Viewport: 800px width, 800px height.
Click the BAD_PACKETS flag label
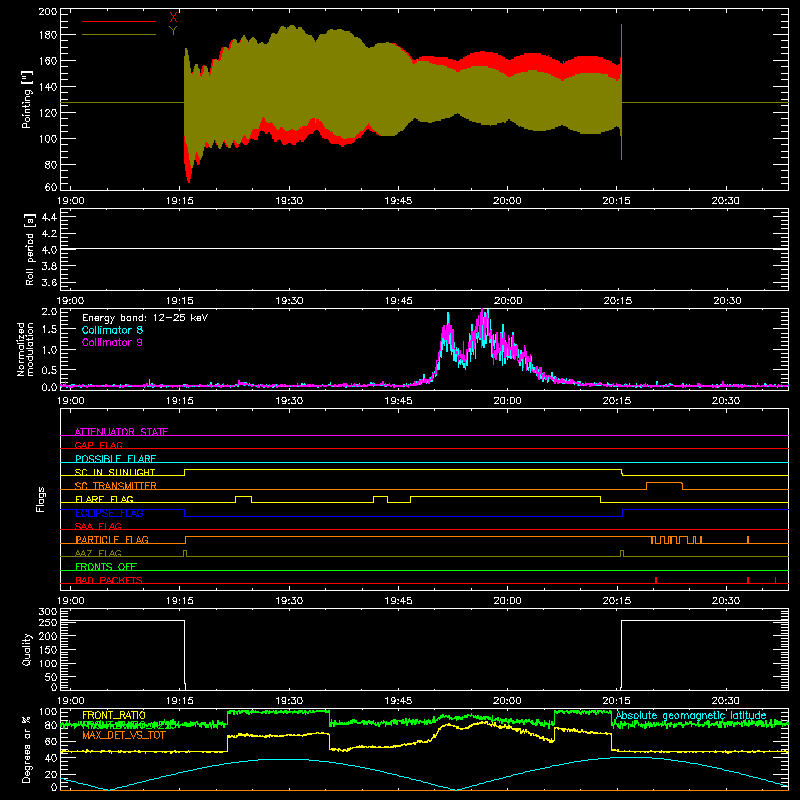tap(109, 580)
